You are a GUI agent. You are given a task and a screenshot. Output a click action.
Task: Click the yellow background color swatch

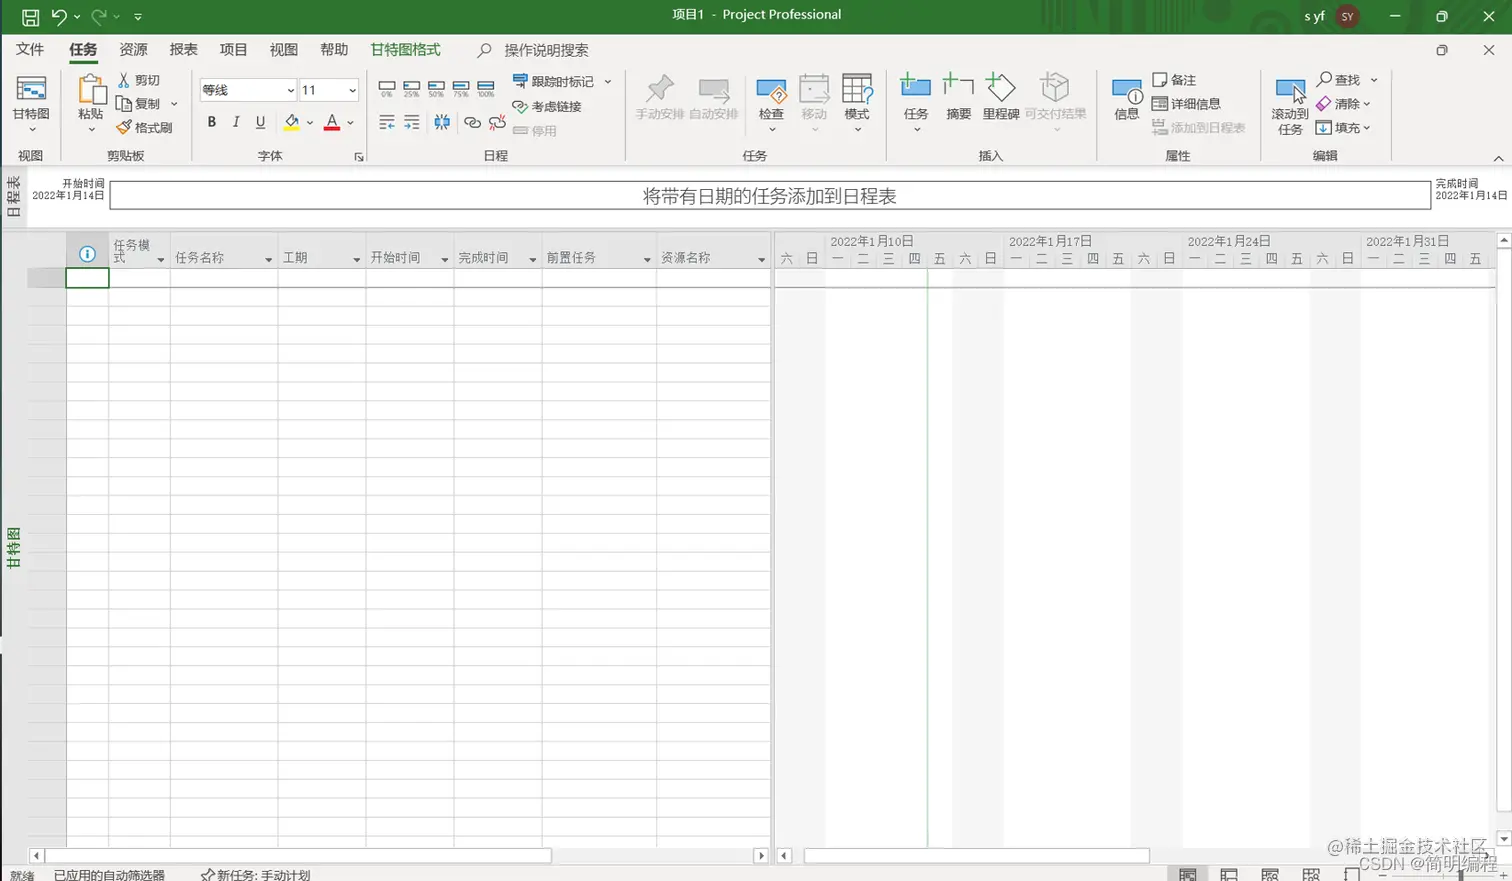click(x=291, y=123)
